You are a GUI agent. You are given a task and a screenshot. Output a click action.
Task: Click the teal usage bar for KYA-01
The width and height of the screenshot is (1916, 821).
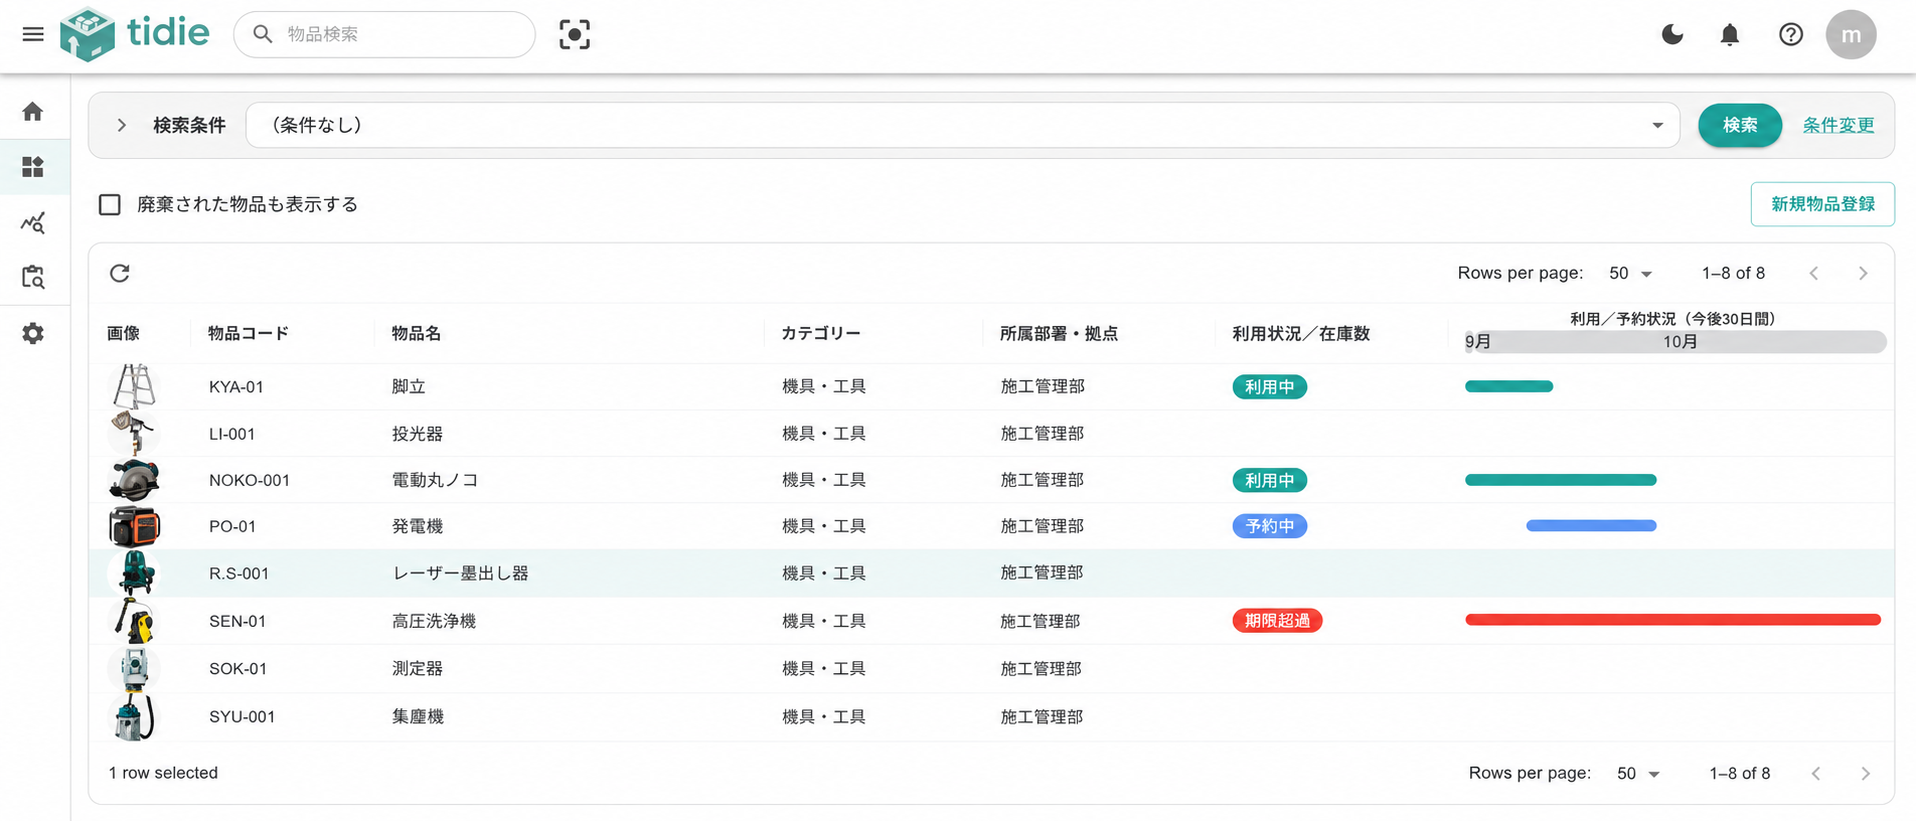click(x=1509, y=386)
